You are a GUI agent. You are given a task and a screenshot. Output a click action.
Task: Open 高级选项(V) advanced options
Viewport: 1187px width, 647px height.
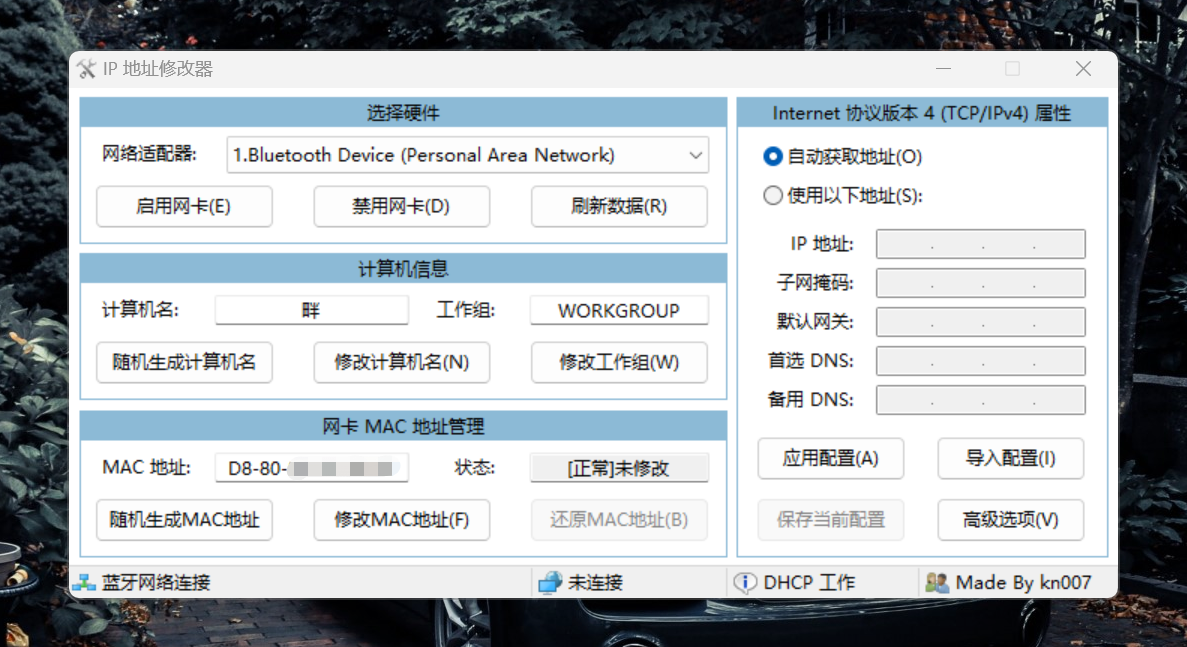(1010, 520)
